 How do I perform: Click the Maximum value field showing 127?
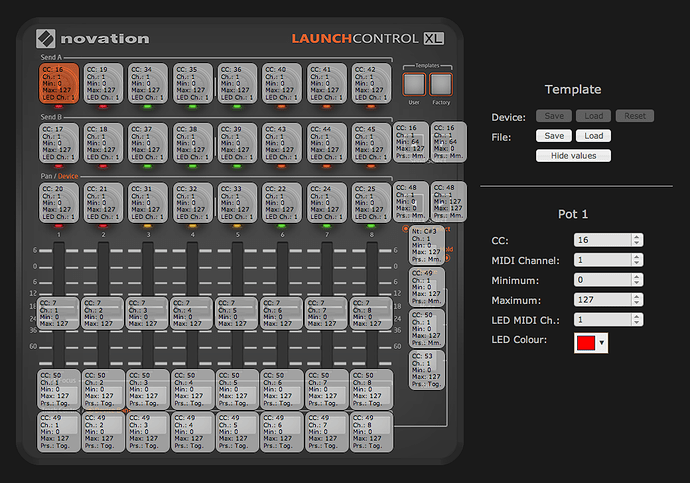click(603, 300)
